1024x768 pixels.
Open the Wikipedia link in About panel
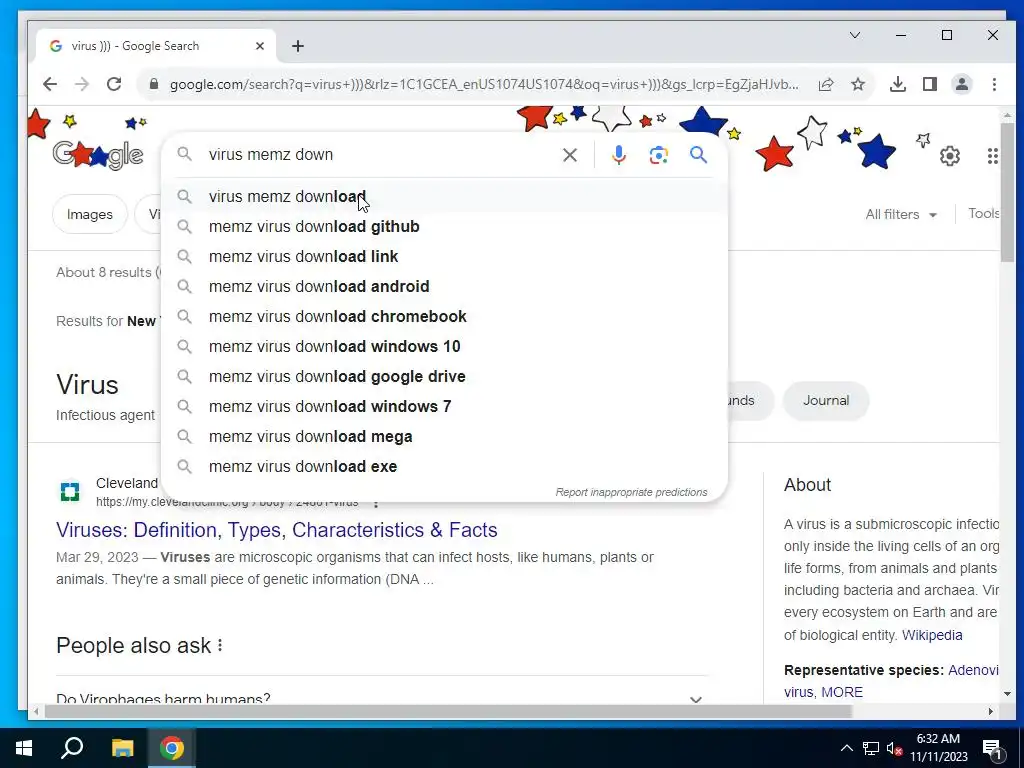coord(932,635)
